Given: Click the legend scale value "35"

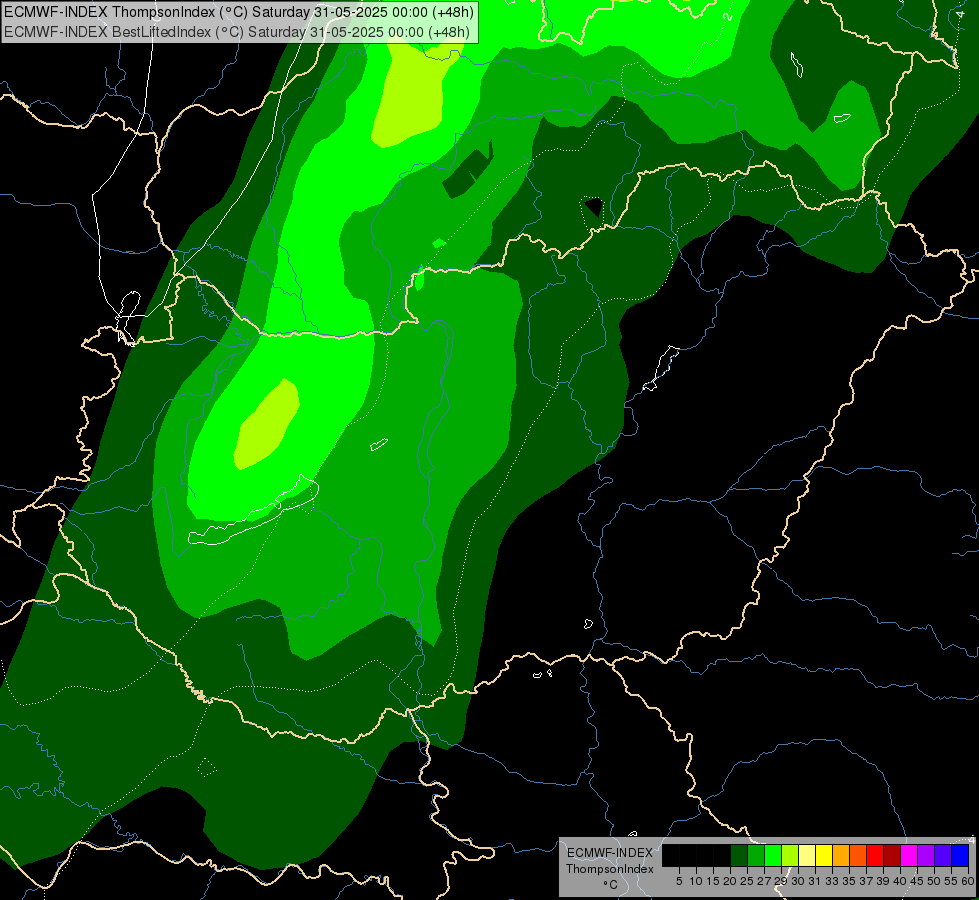Looking at the screenshot, I should (x=849, y=881).
